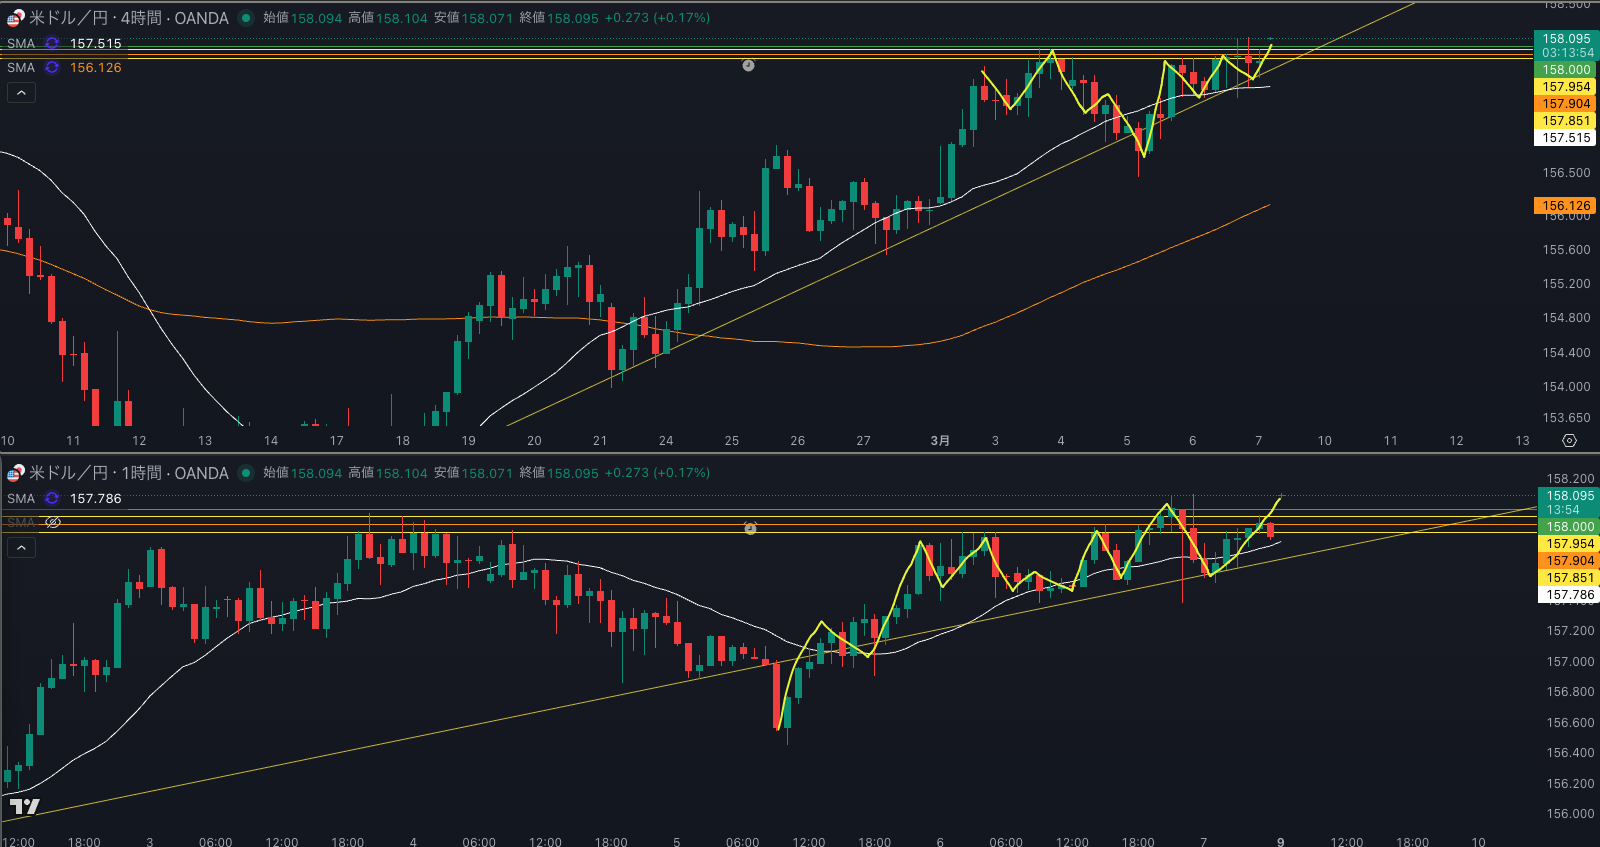Open chart settings gear on 4-hour time axis
The width and height of the screenshot is (1600, 847).
(1569, 441)
